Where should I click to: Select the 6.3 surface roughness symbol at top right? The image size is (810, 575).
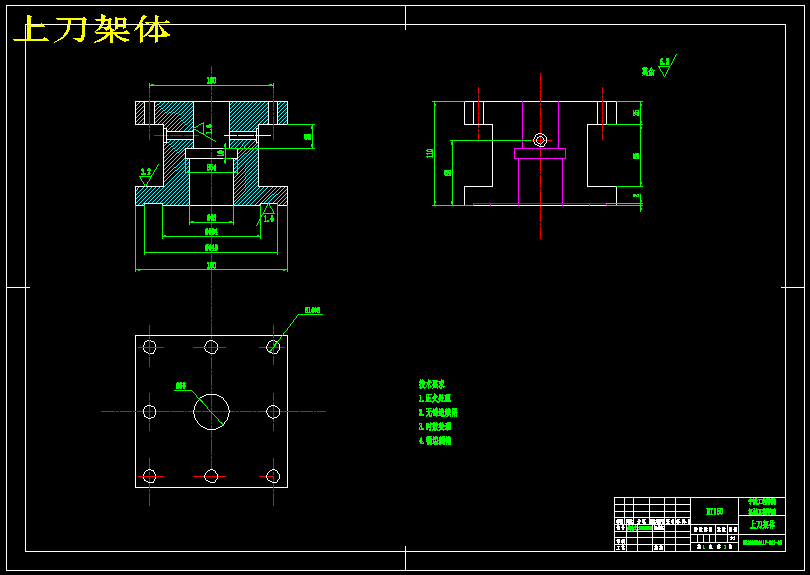point(666,66)
